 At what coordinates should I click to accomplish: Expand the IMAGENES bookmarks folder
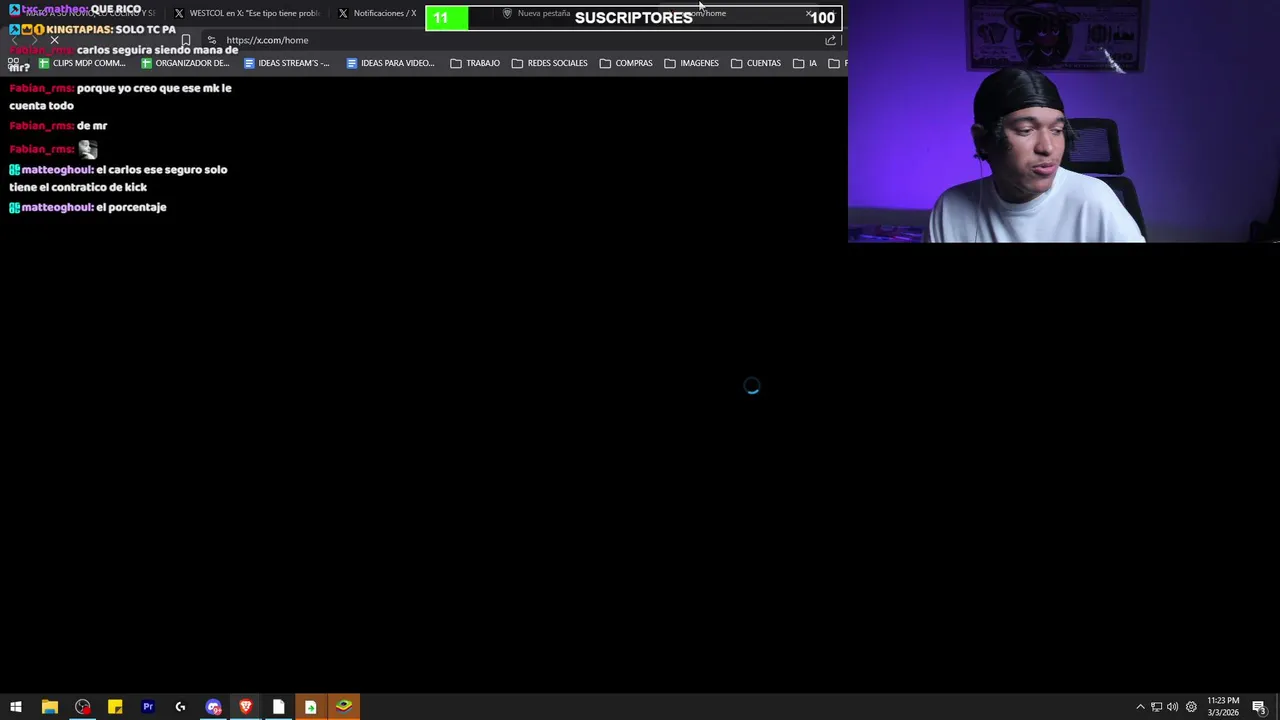[x=691, y=63]
